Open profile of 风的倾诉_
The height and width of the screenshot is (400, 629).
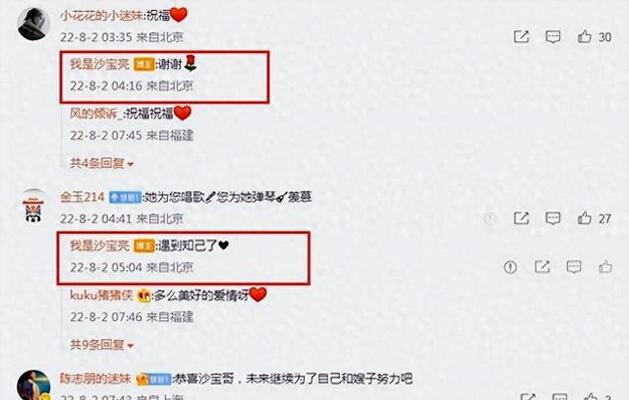click(x=96, y=114)
